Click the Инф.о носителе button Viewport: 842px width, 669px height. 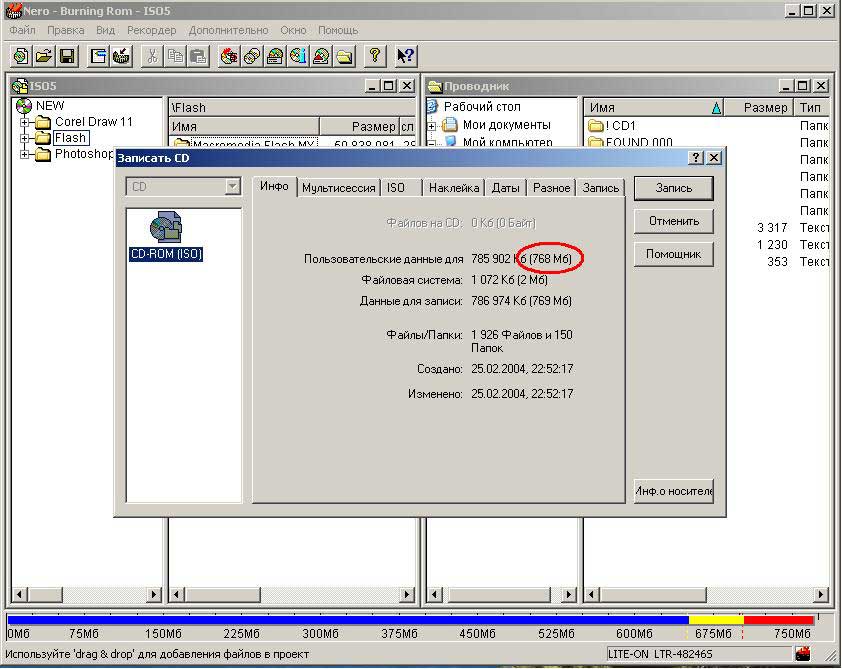point(674,491)
